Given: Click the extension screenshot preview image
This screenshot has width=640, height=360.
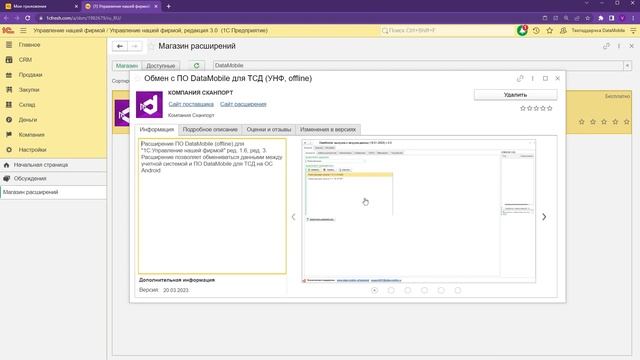Looking at the screenshot, I should 419,211.
